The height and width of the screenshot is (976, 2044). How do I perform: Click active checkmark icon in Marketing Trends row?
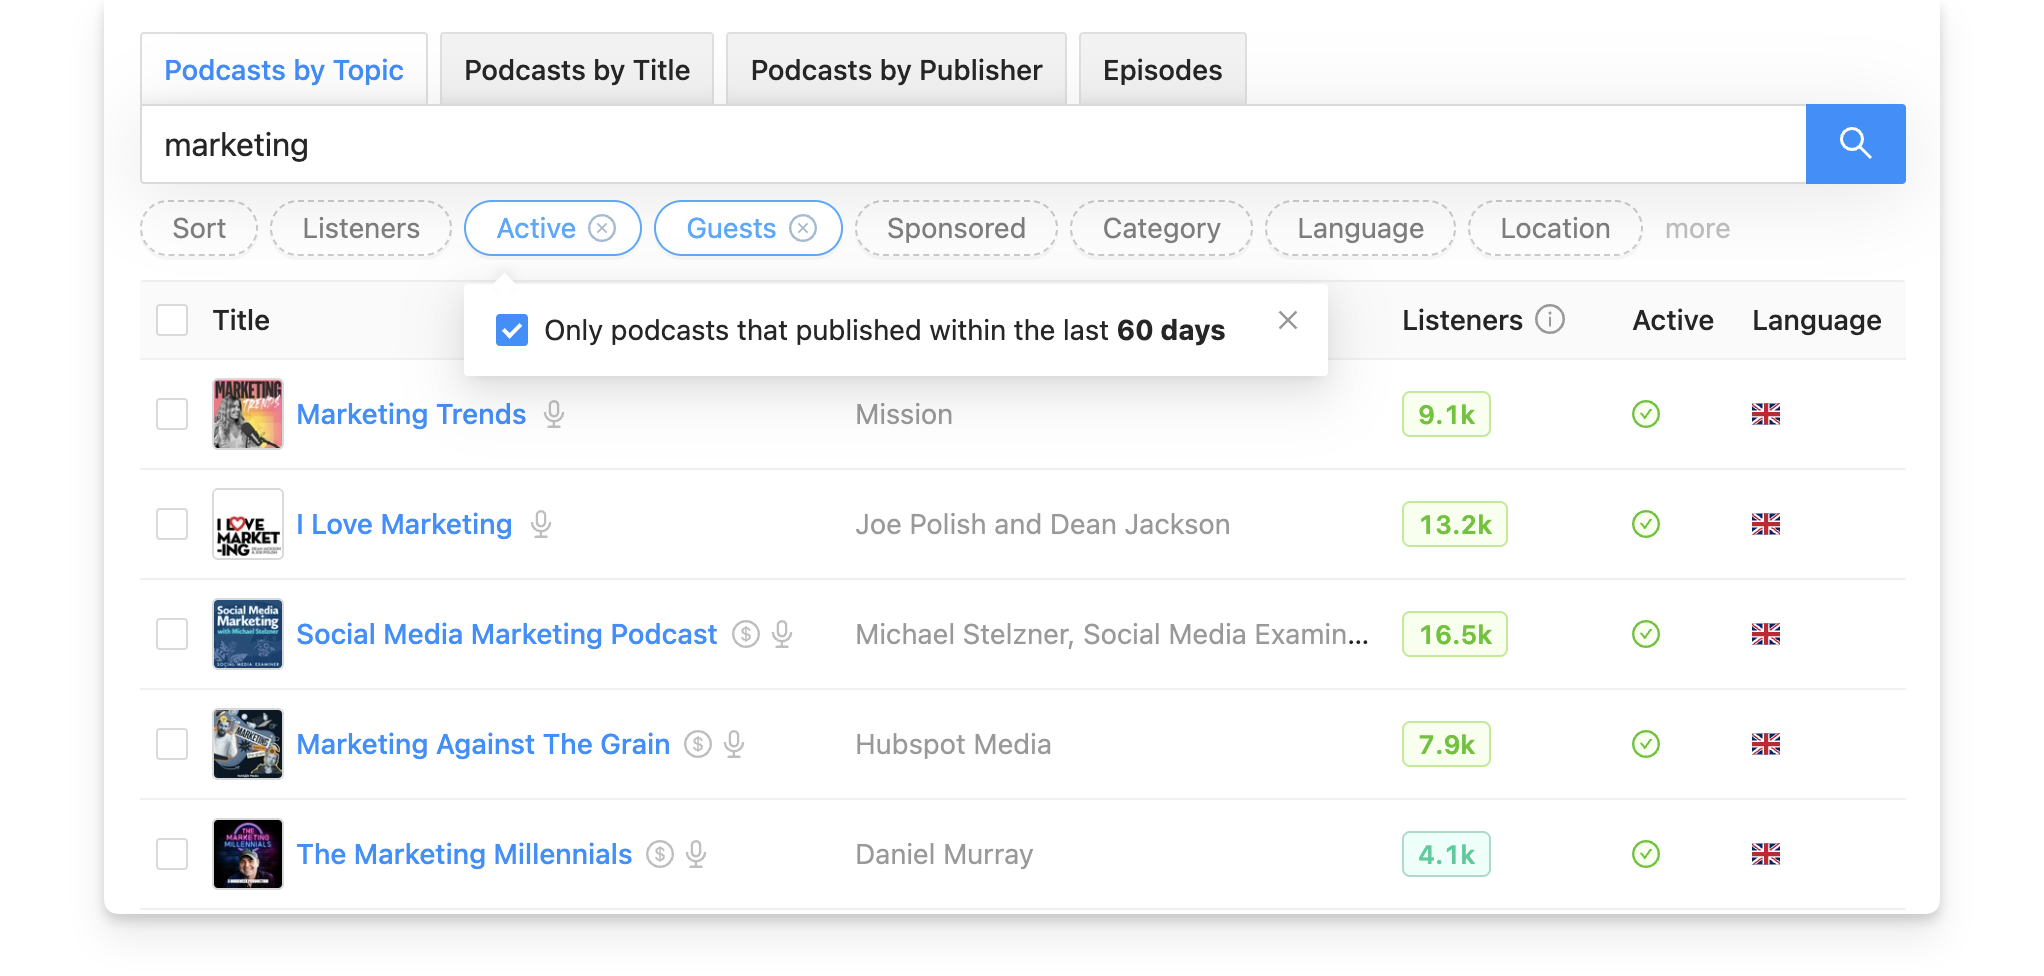click(x=1646, y=414)
